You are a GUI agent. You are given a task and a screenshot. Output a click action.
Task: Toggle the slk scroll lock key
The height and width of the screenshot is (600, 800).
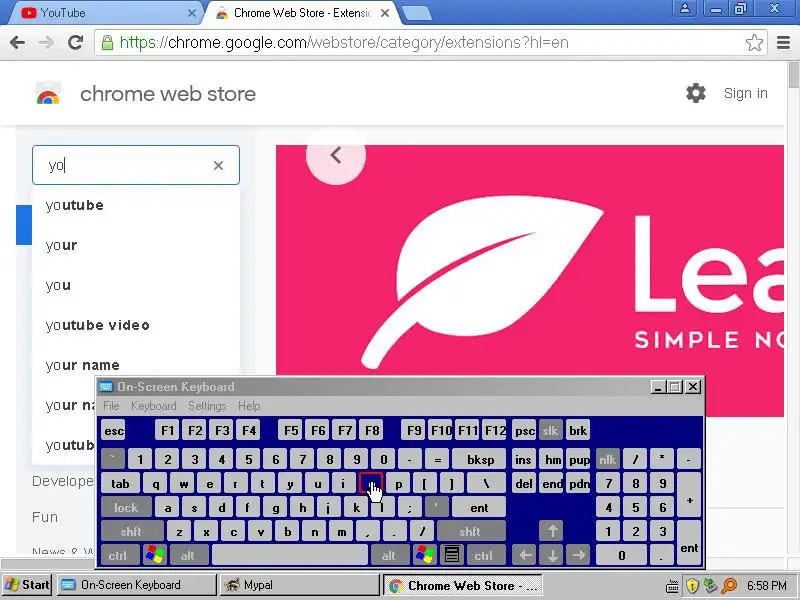point(551,431)
